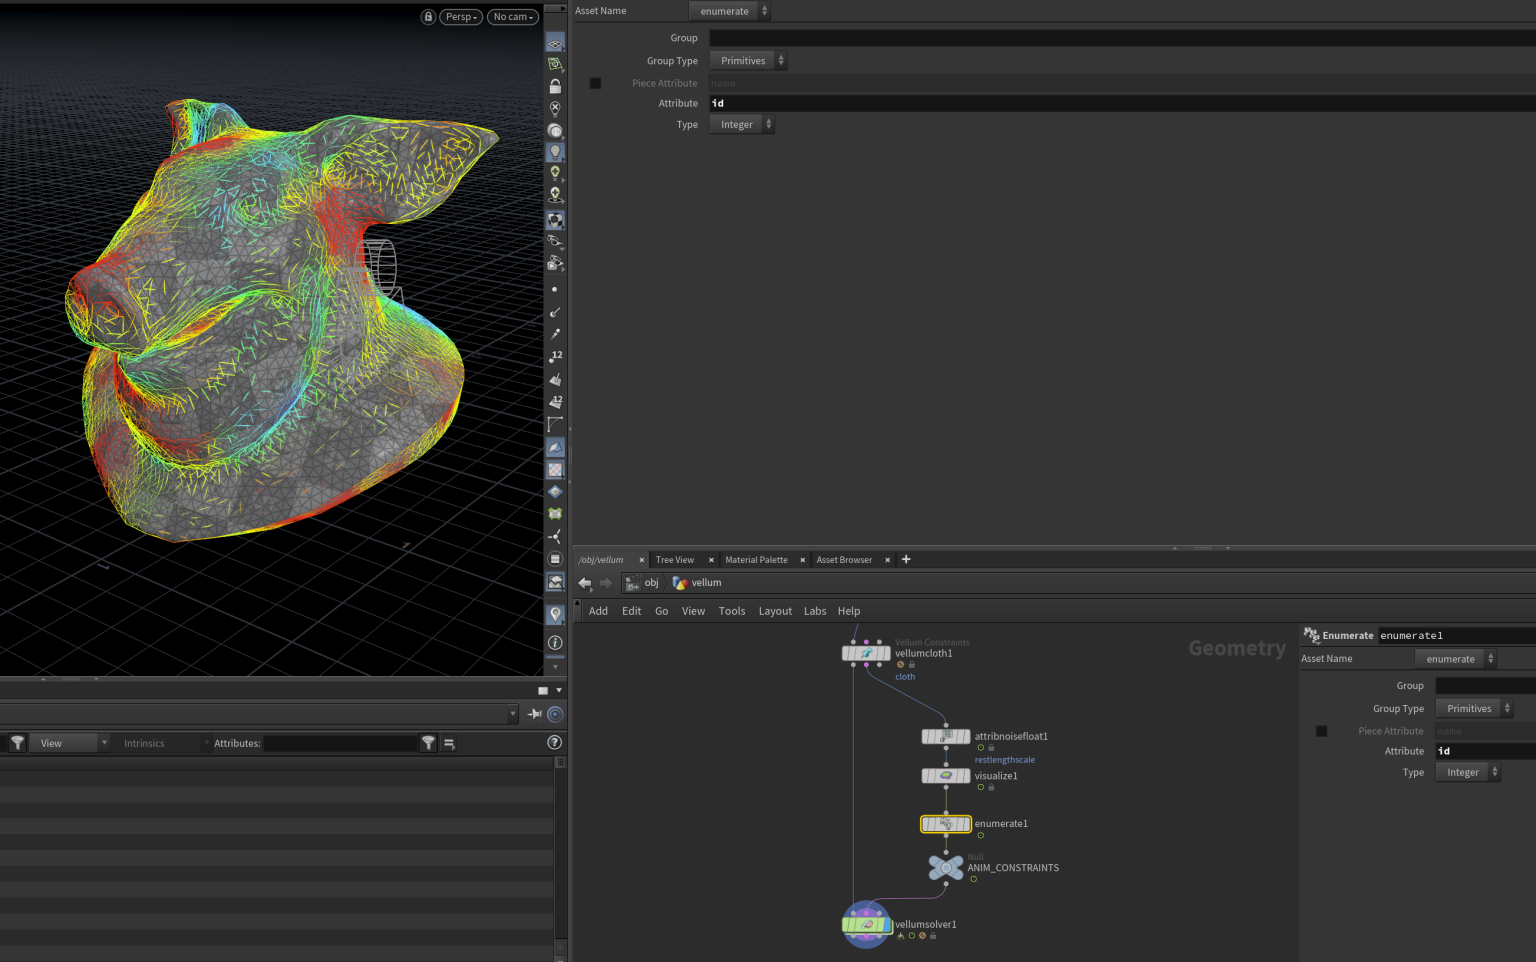This screenshot has height=962, width=1536.
Task: Toggle Piece Attribute checkbox in Enumerate side panel
Action: 1321,731
